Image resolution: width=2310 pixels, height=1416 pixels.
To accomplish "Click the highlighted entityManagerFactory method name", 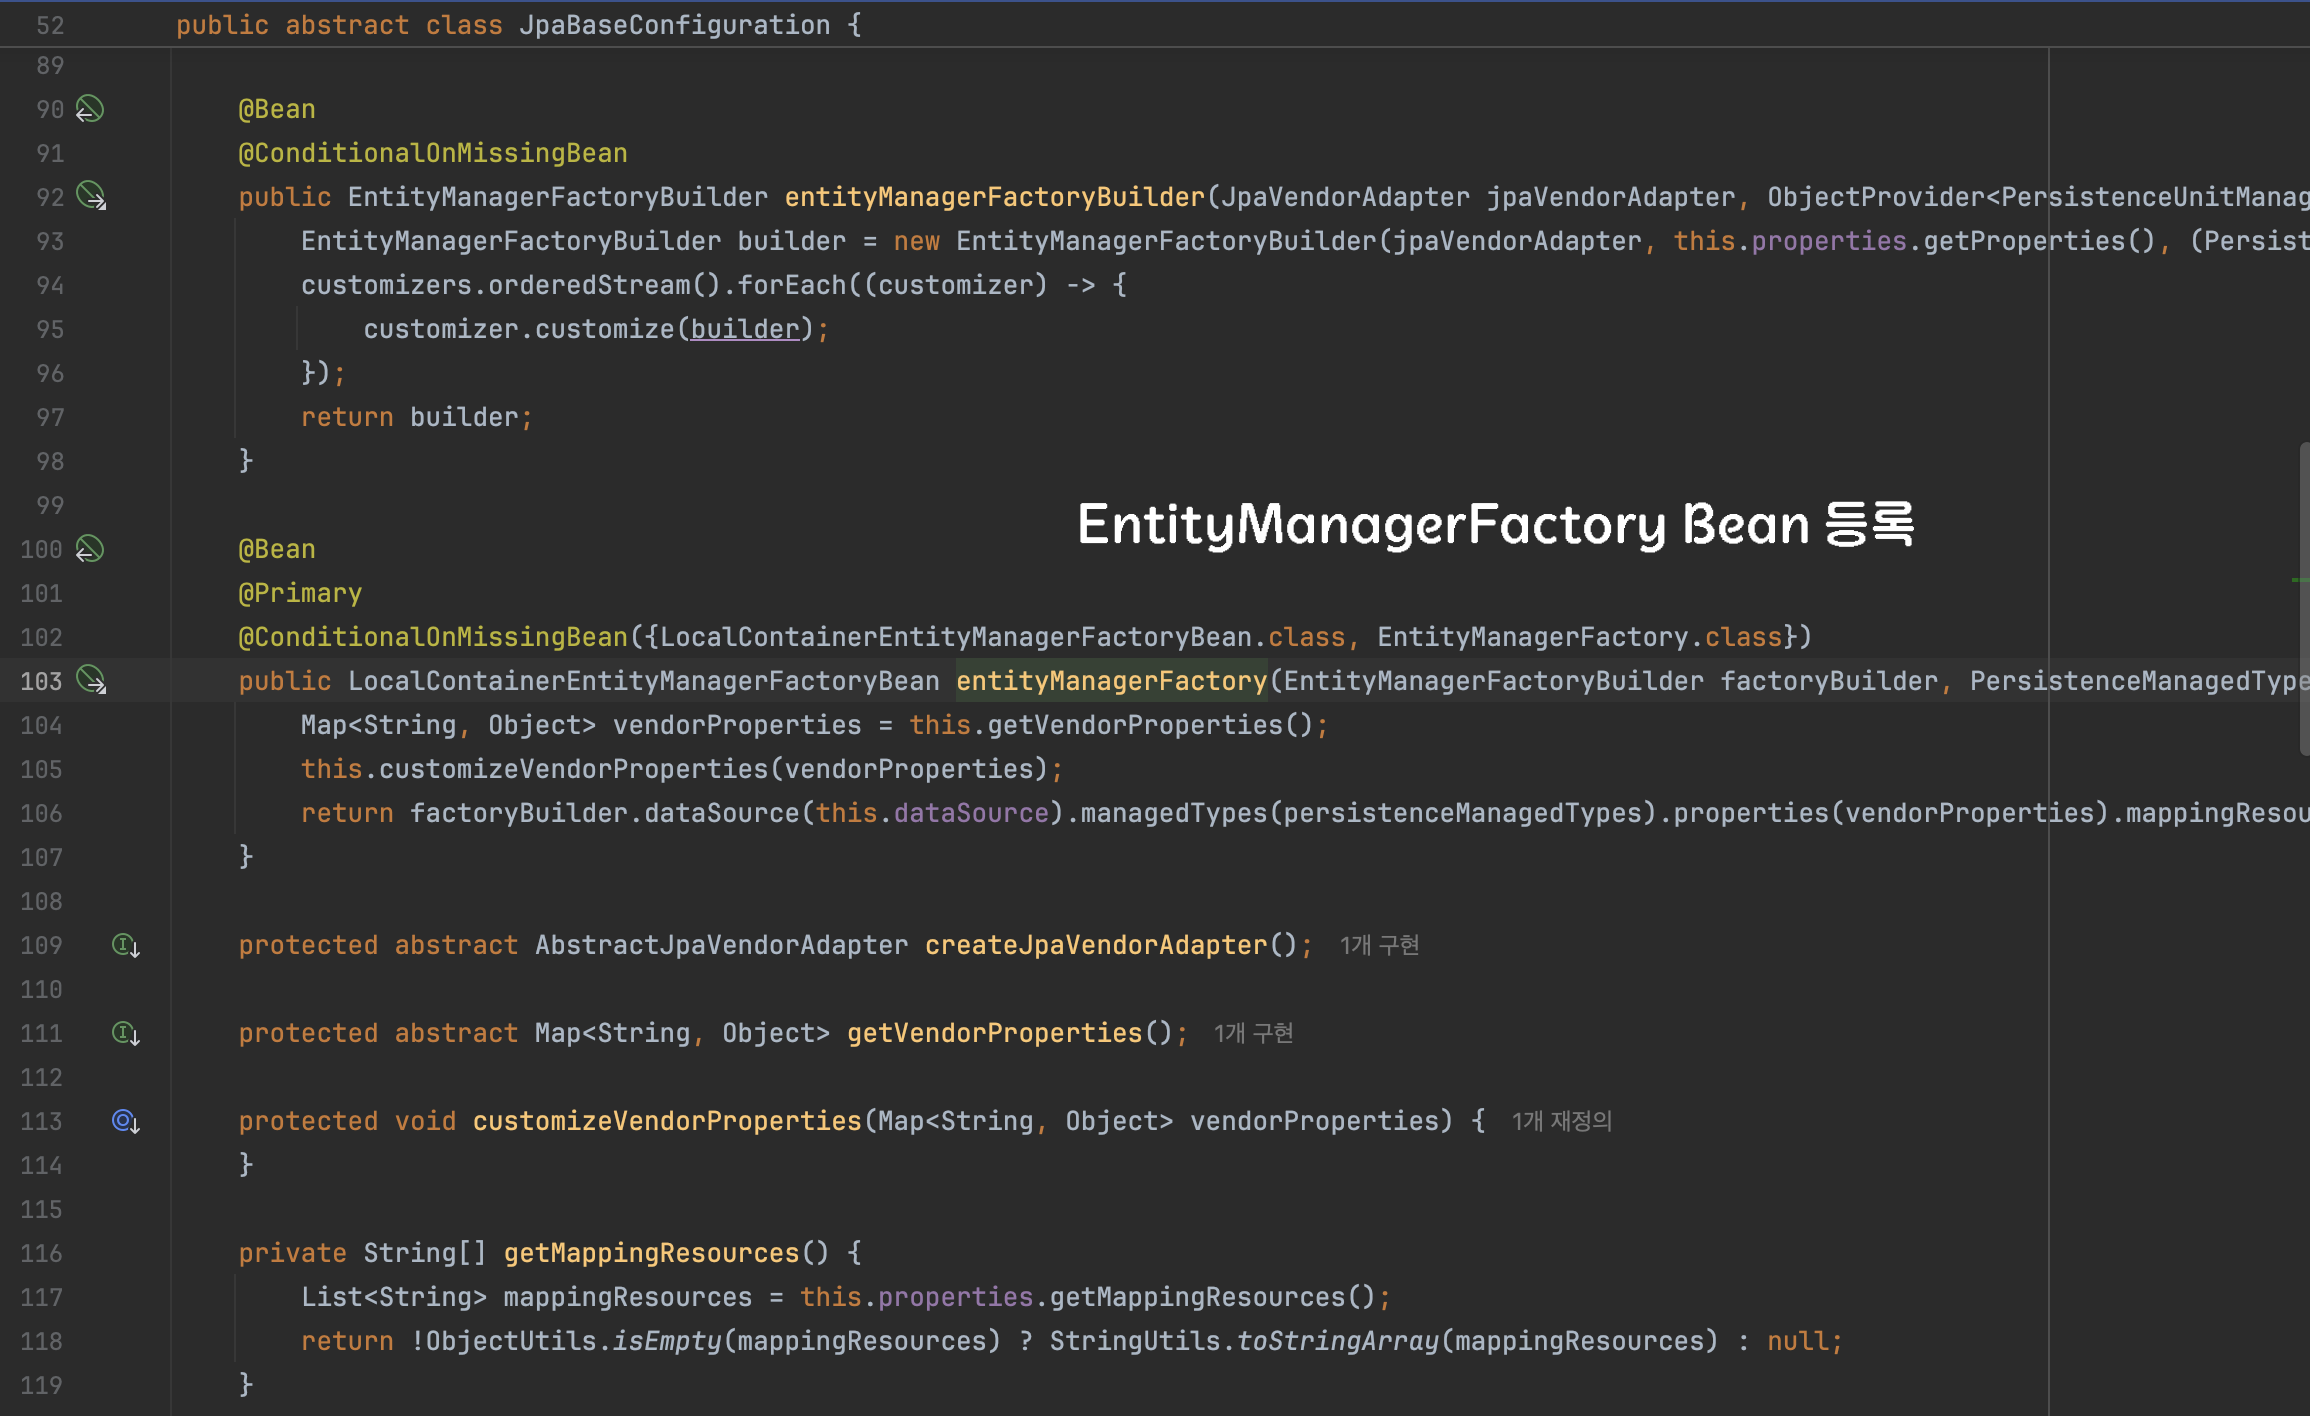I will (1111, 681).
